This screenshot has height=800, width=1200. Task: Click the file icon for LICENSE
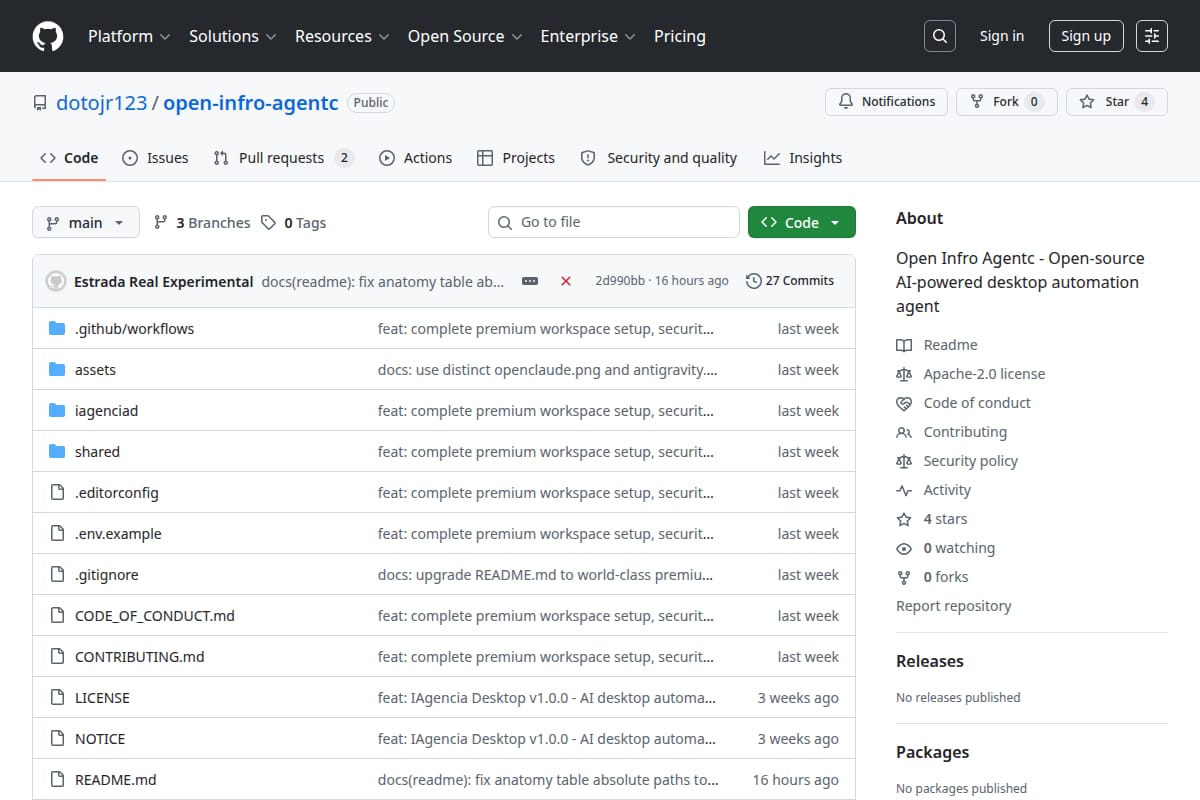pyautogui.click(x=57, y=698)
